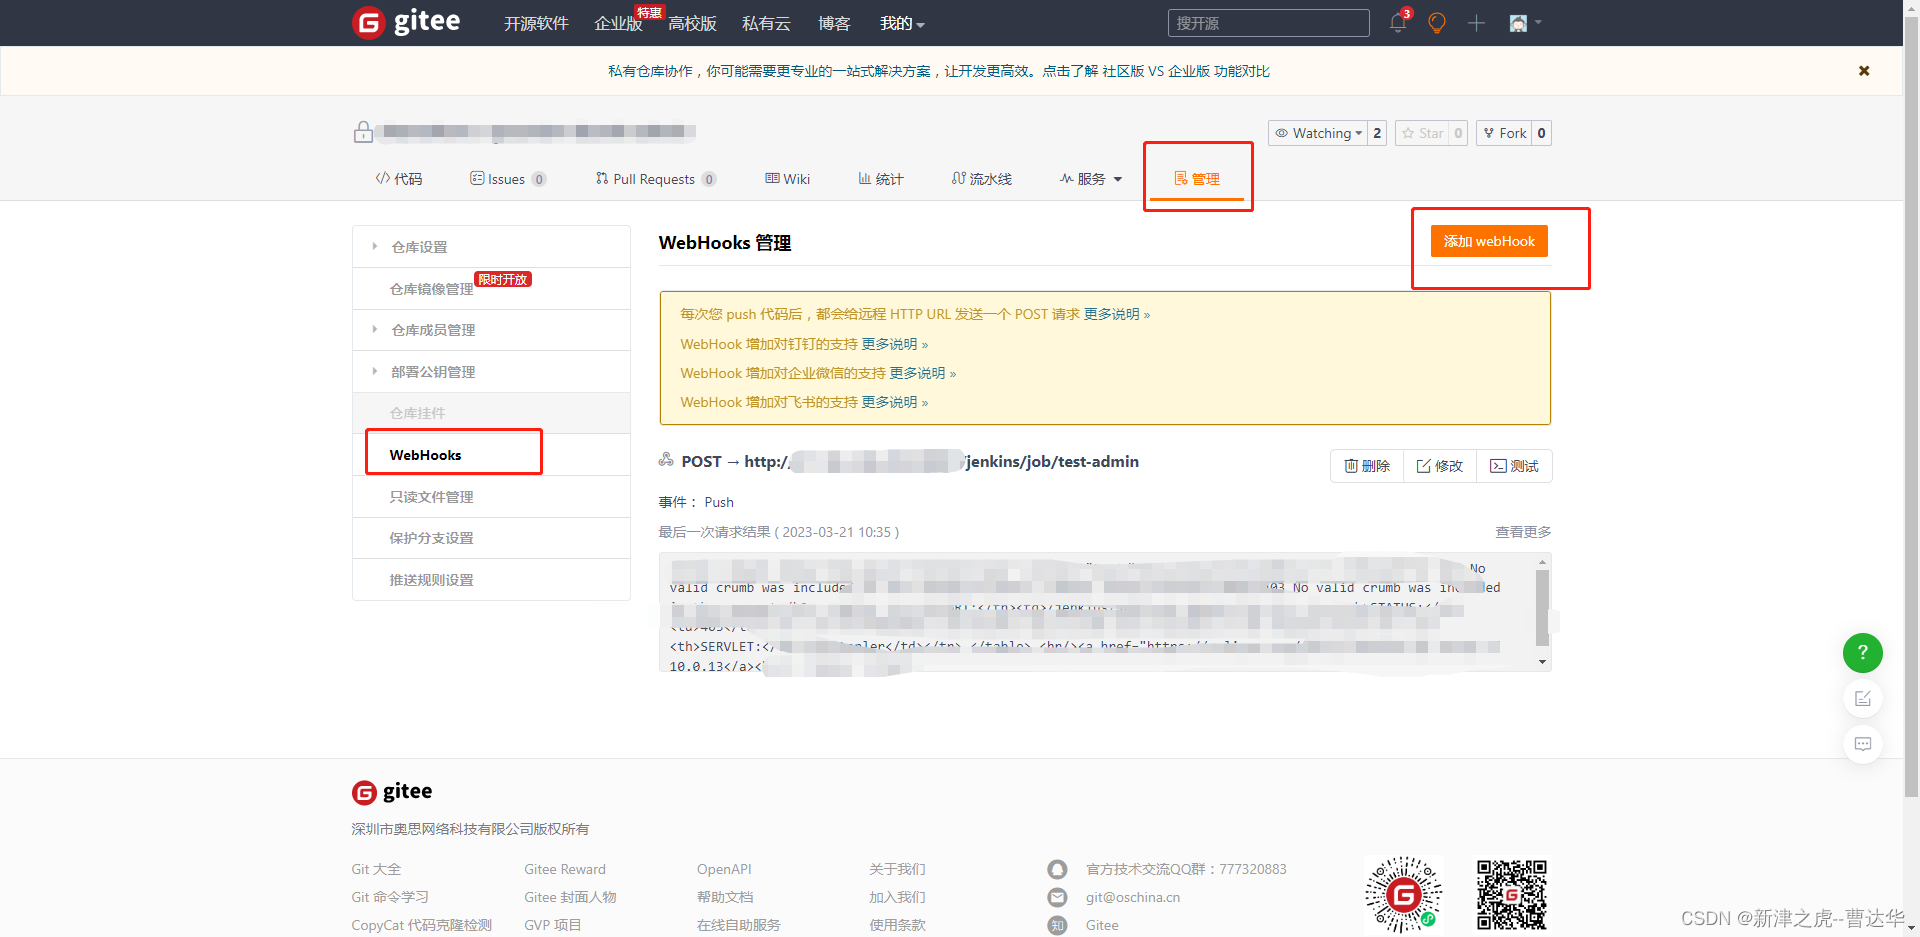Click 更多说明 link for 企业微信 support
The width and height of the screenshot is (1920, 937).
tap(923, 373)
